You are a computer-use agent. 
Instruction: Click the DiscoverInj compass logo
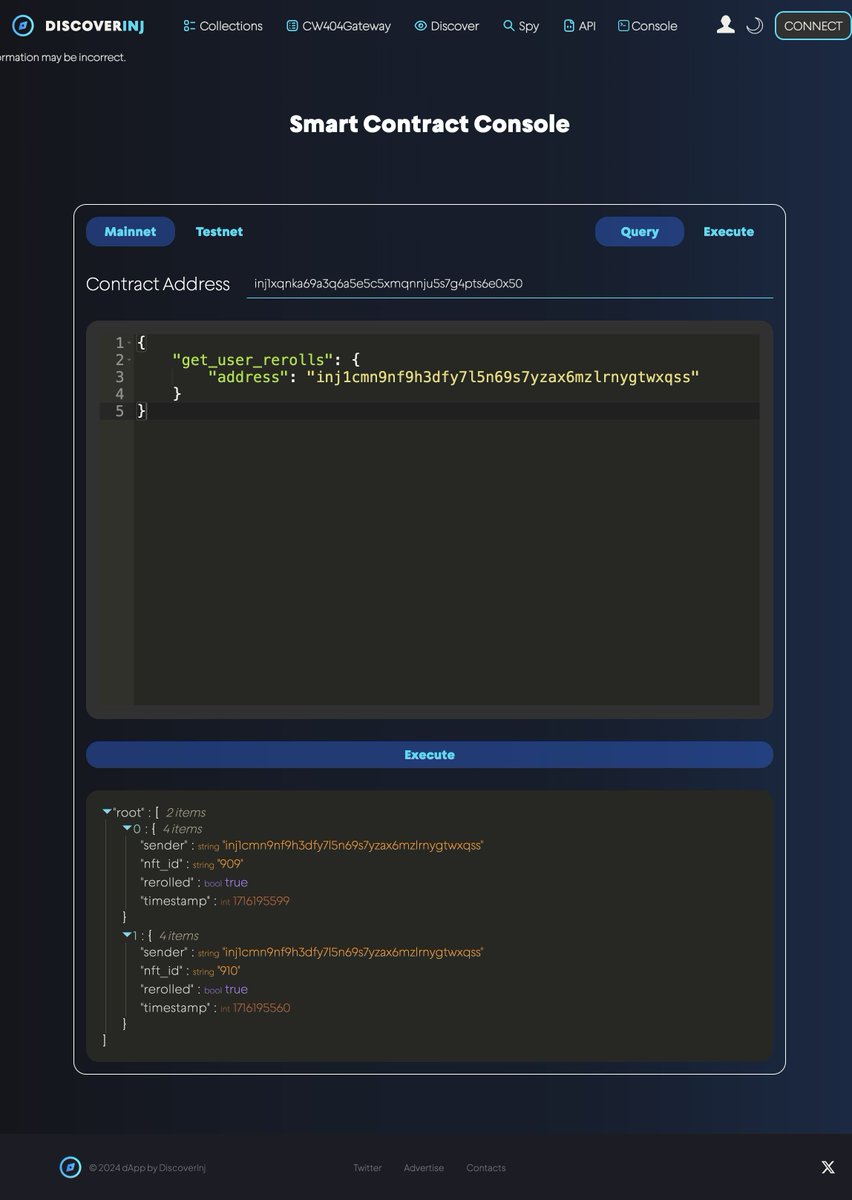click(23, 25)
